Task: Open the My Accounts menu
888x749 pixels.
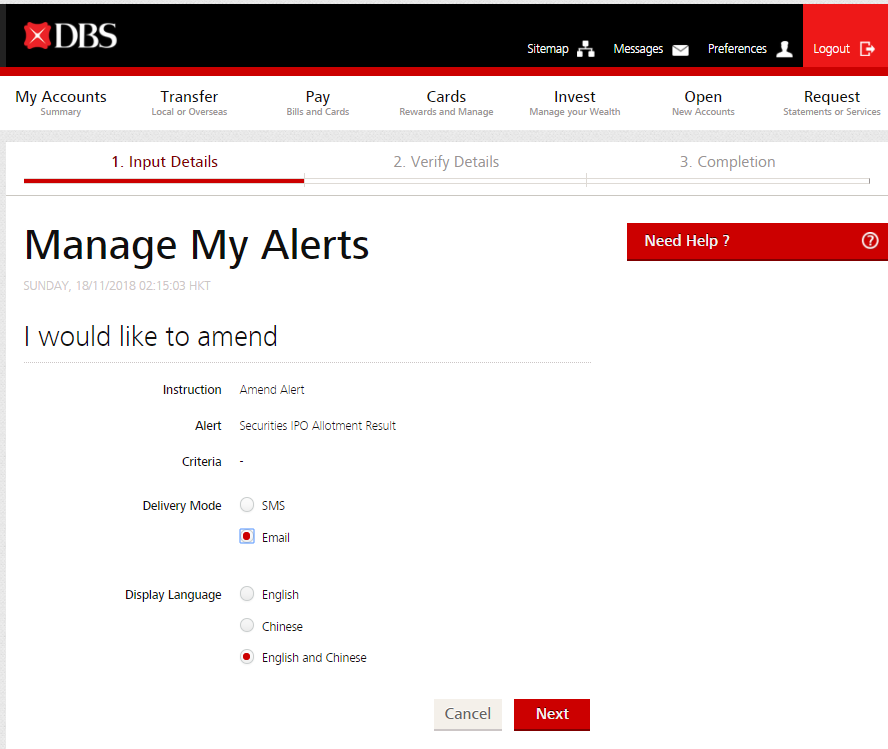Action: click(61, 102)
